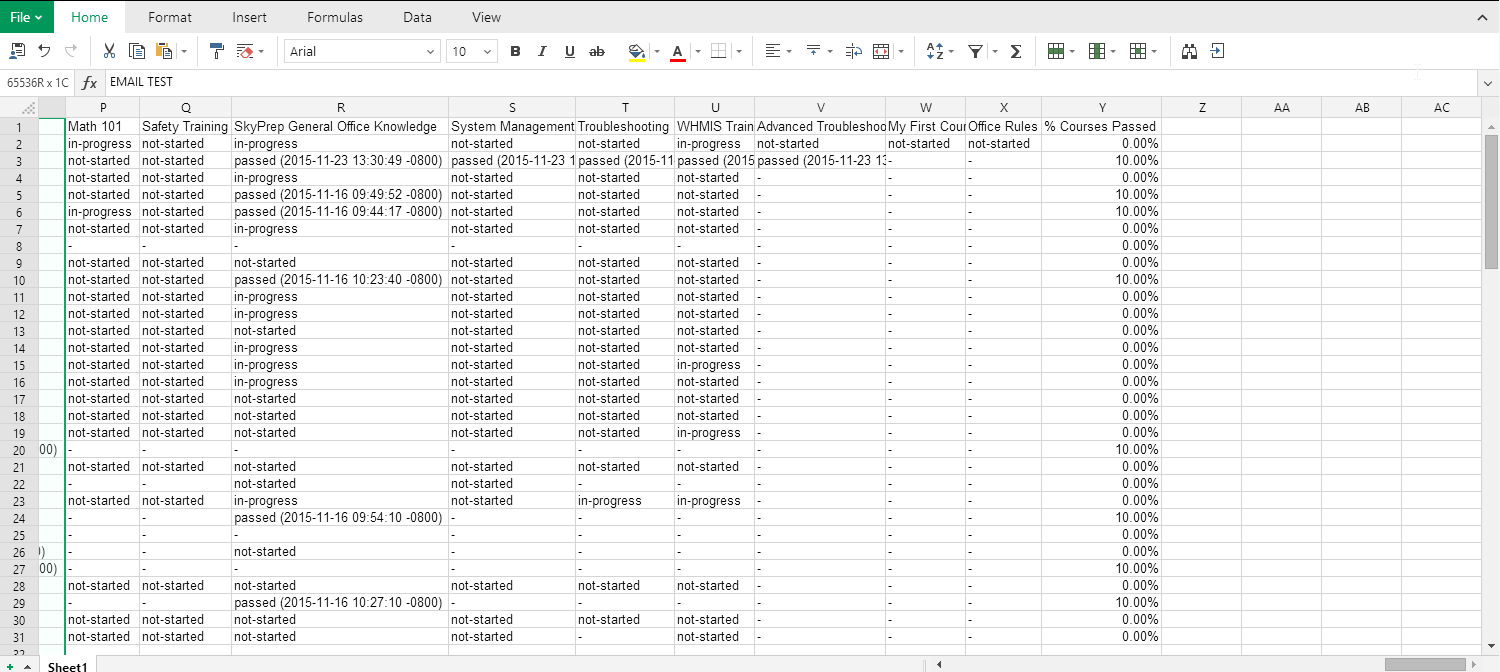Open the green File menu button
This screenshot has height=672, width=1500.
pyautogui.click(x=26, y=17)
